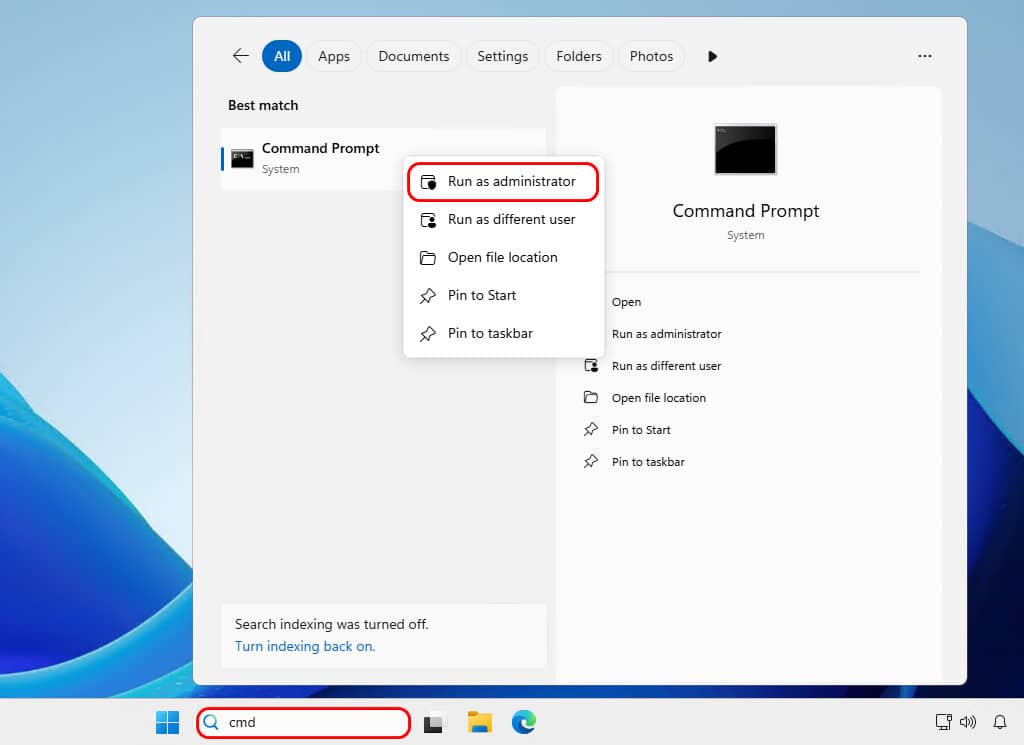Choose Pin to Start in context menu
The image size is (1024, 745).
tap(503, 295)
